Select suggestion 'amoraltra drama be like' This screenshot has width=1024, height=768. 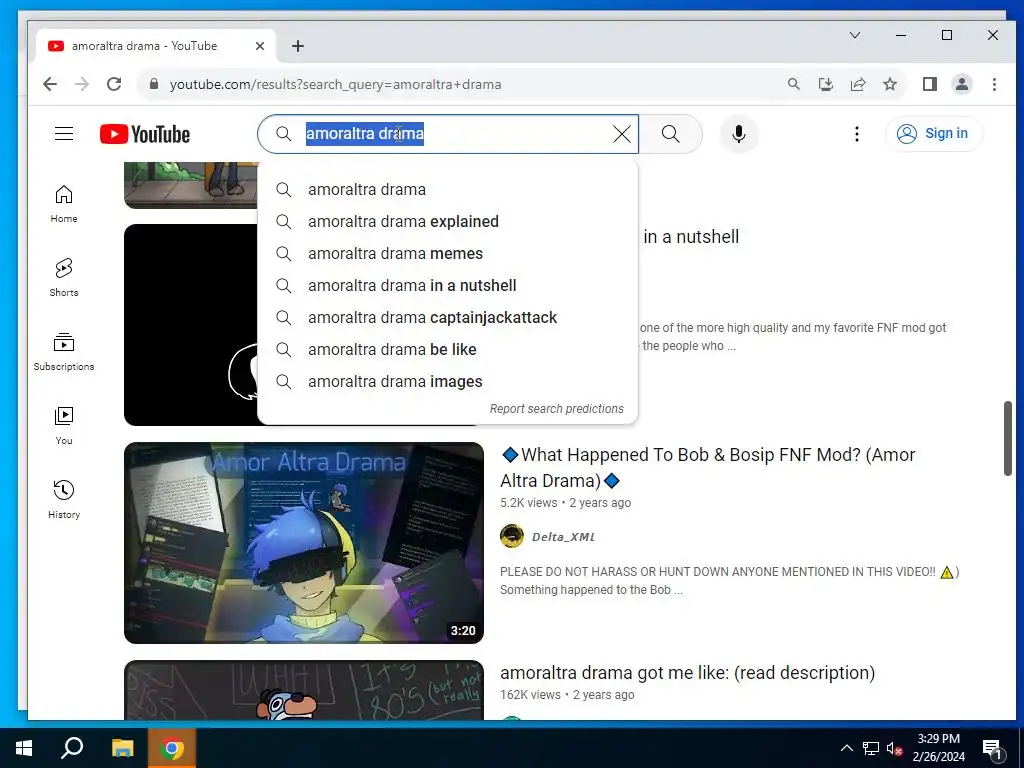[447, 349]
